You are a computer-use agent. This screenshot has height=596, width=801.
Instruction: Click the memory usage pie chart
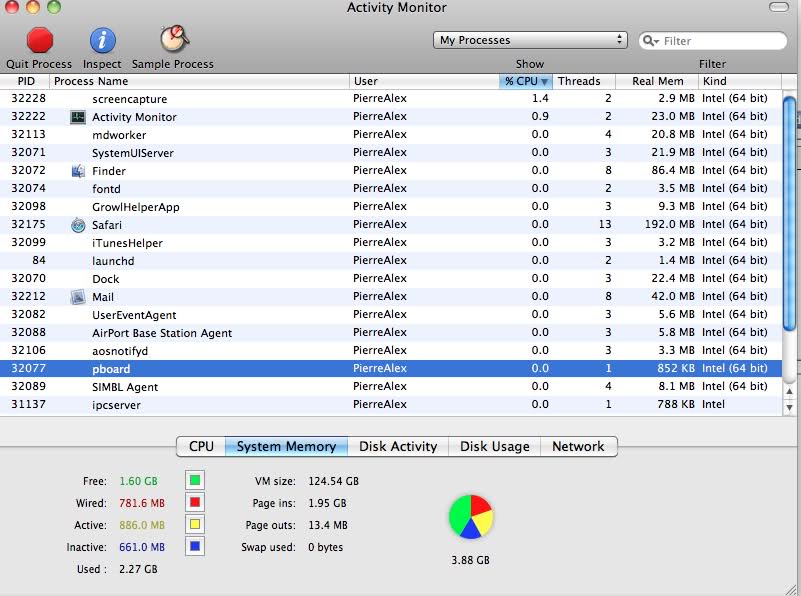(471, 517)
